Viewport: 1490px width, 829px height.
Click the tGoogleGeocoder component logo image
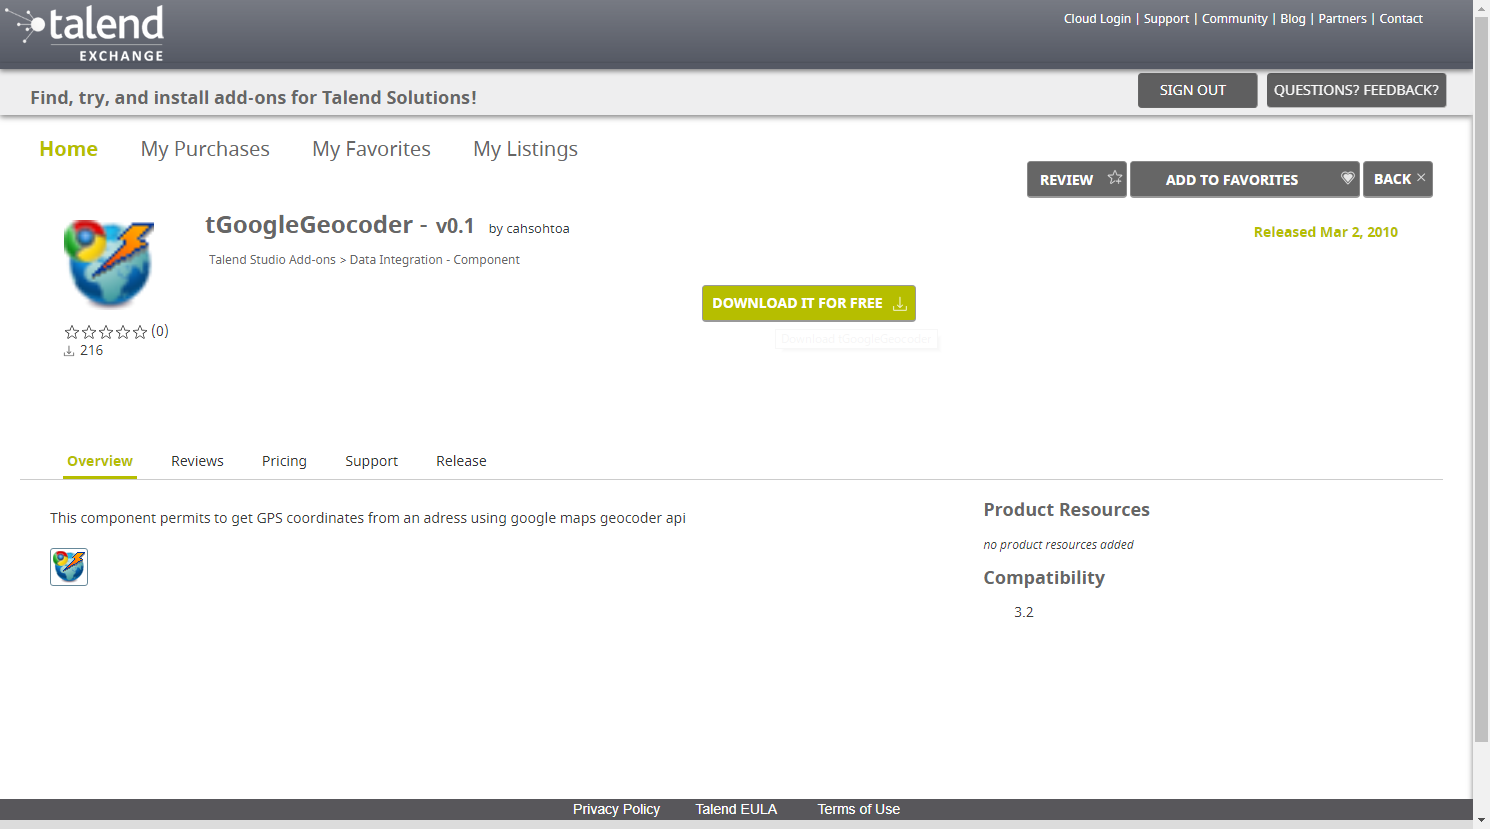(x=108, y=262)
